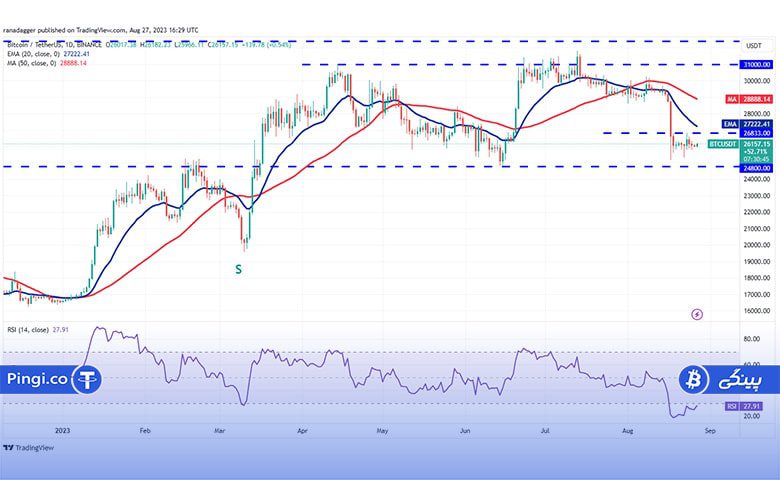
Task: Click the Feb label on the time axis
Action: pyautogui.click(x=145, y=431)
